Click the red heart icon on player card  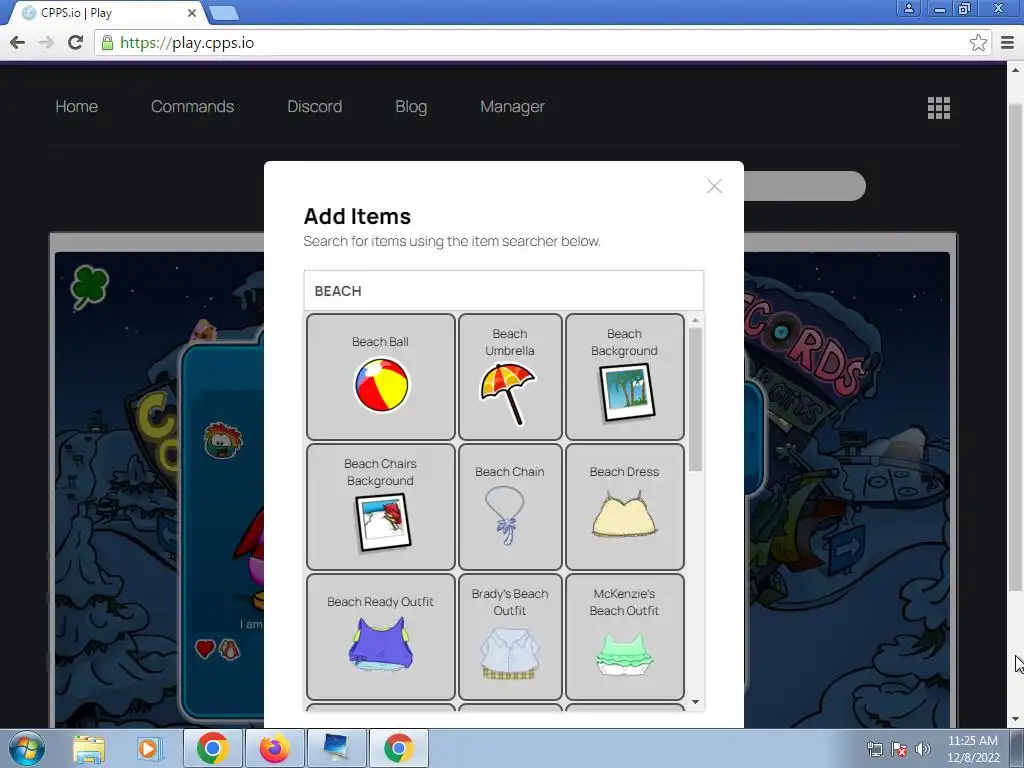pyautogui.click(x=205, y=648)
